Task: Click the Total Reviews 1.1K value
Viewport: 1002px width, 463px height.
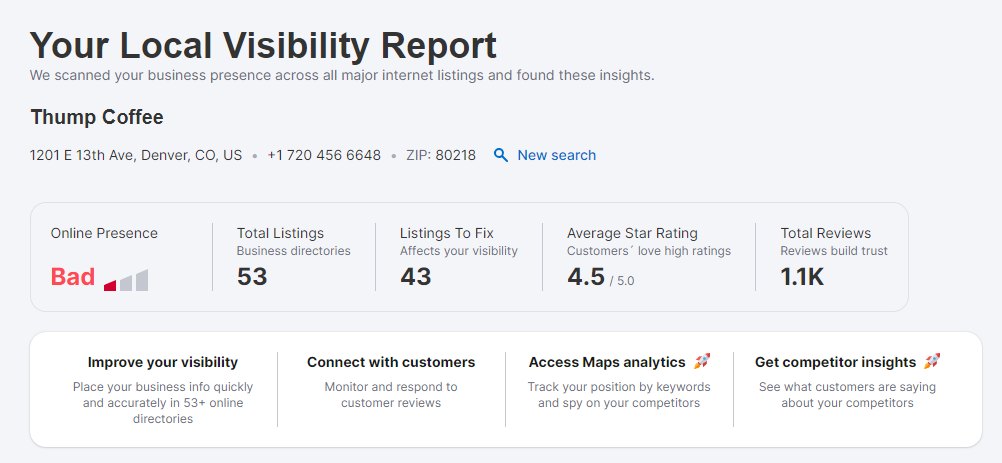Action: [x=803, y=277]
